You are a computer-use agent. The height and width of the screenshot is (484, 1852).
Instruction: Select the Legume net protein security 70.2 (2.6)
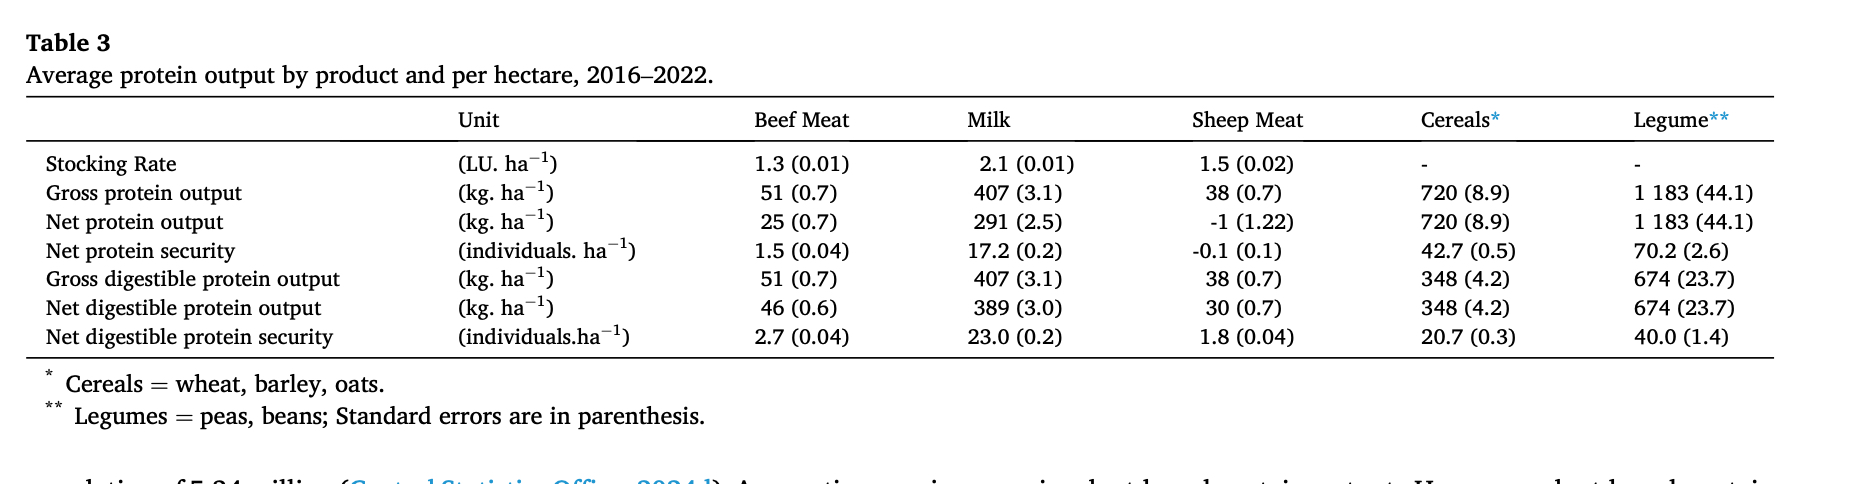(x=1680, y=251)
